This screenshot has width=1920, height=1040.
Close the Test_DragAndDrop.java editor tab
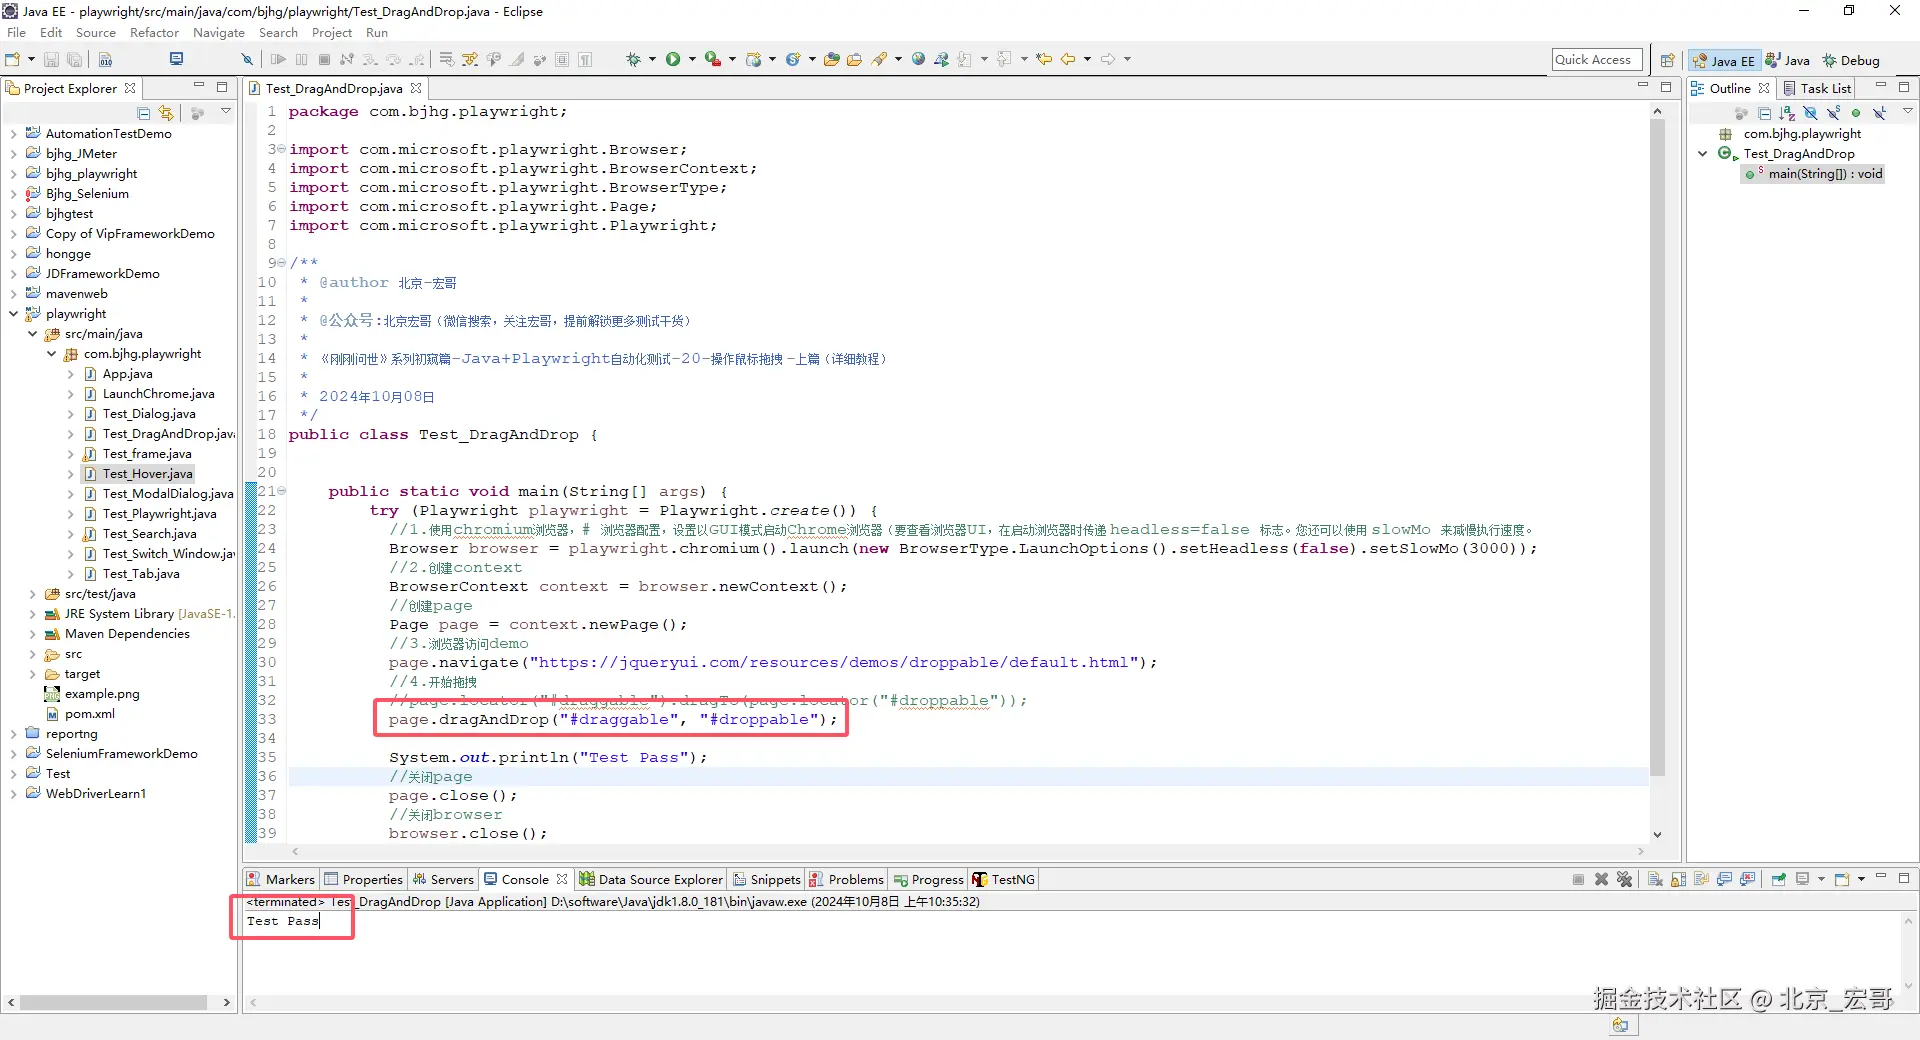[416, 88]
